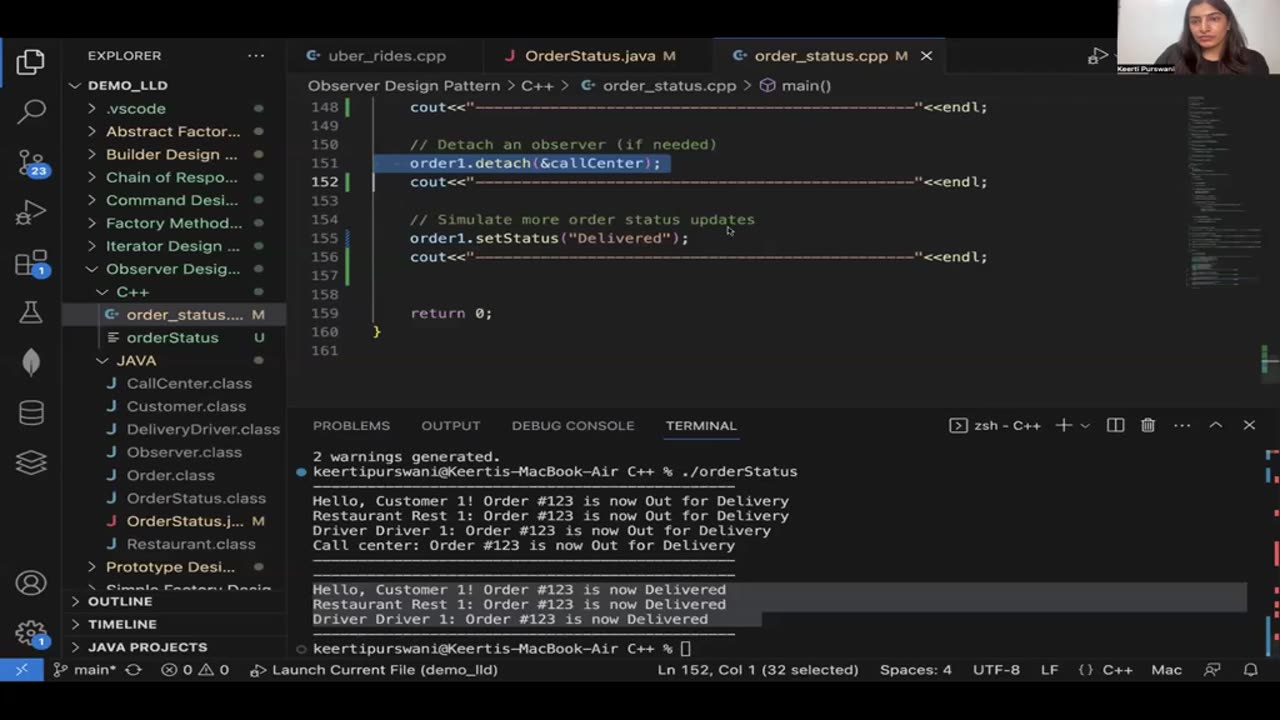Split the terminal panel
The height and width of the screenshot is (720, 1280).
pos(1116,425)
